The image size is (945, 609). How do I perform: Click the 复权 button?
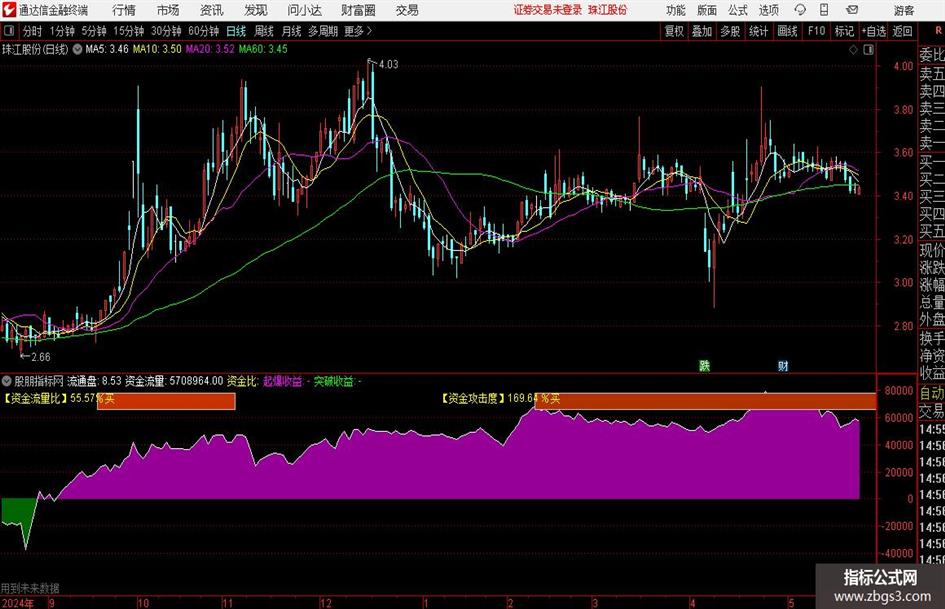pos(674,31)
